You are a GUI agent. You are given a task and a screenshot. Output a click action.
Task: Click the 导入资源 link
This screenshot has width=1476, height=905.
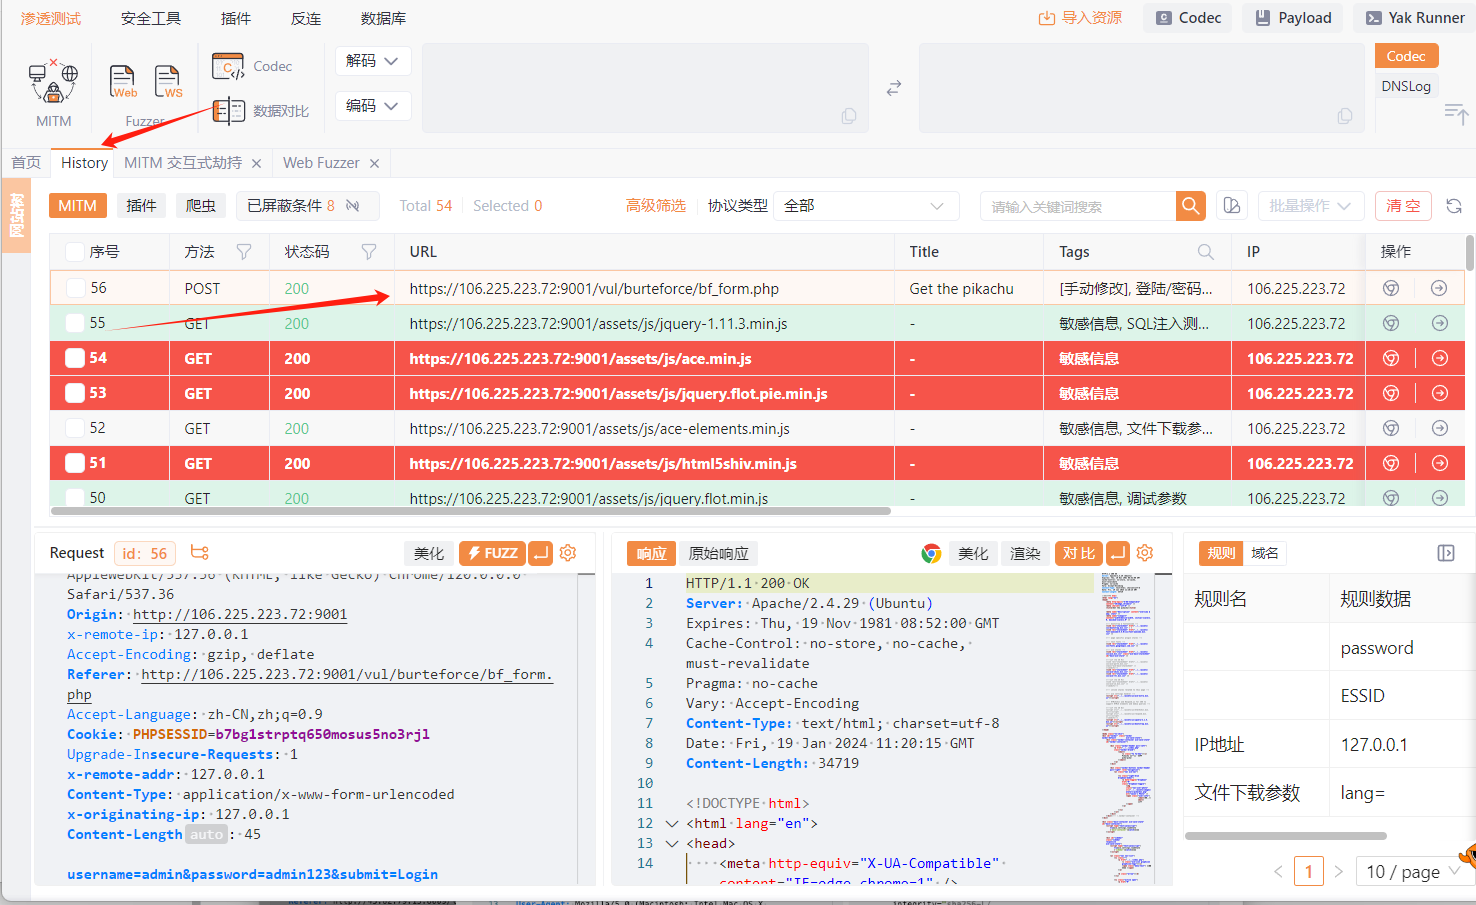click(1080, 18)
